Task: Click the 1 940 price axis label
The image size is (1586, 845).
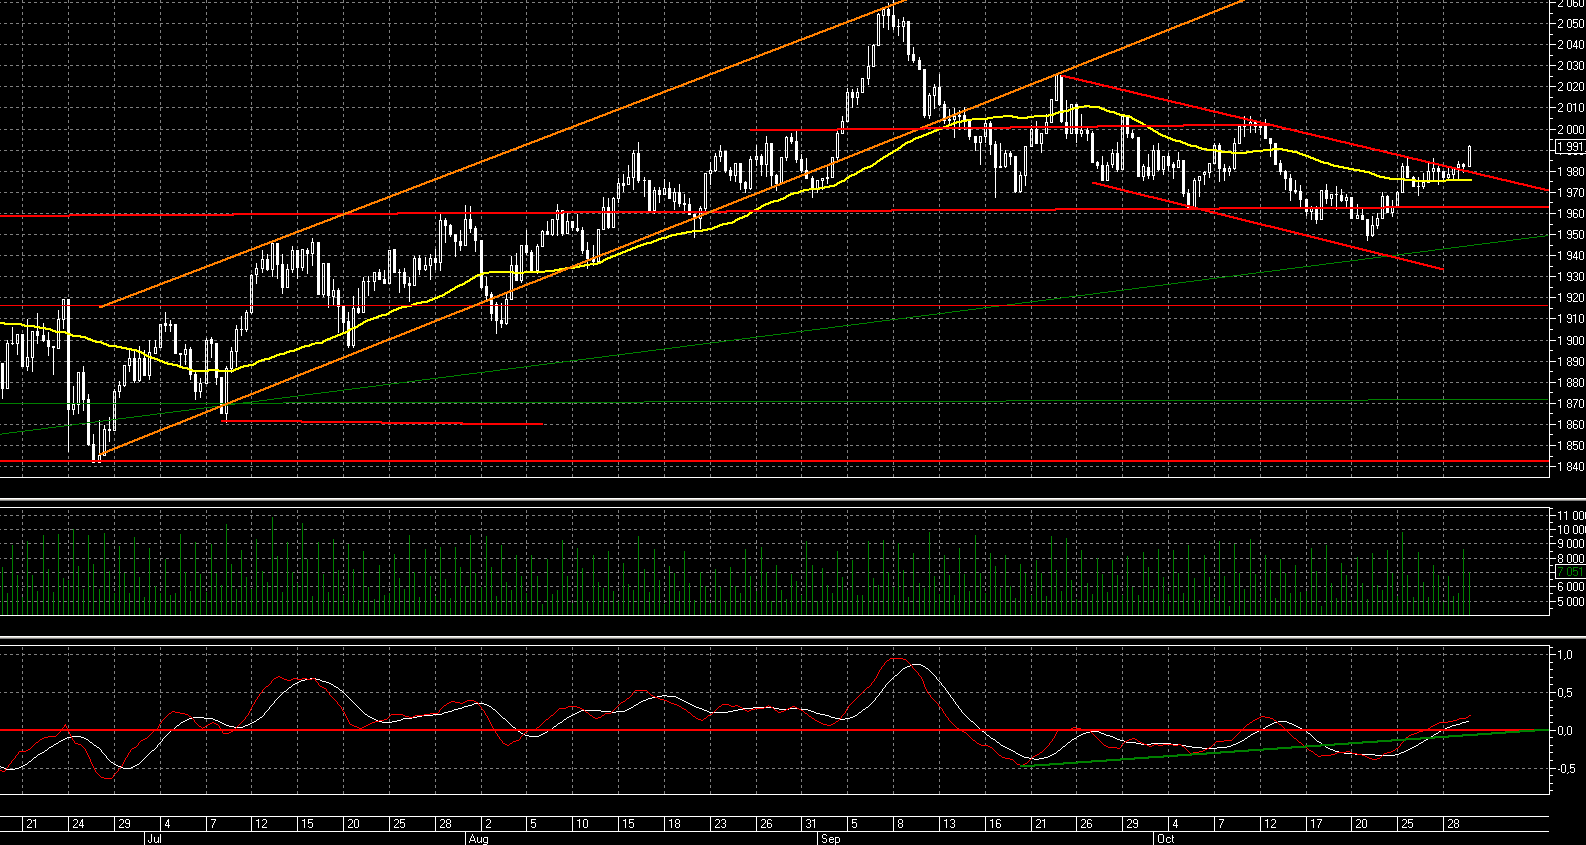Action: pyautogui.click(x=1571, y=255)
